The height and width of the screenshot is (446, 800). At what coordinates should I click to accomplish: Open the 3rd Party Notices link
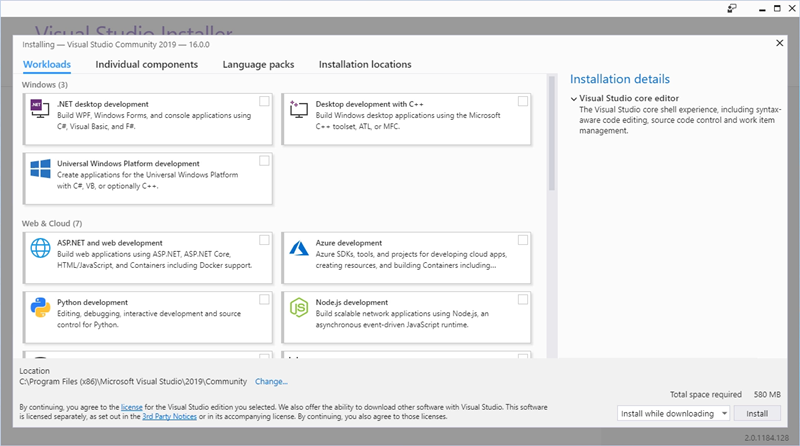[168, 416]
